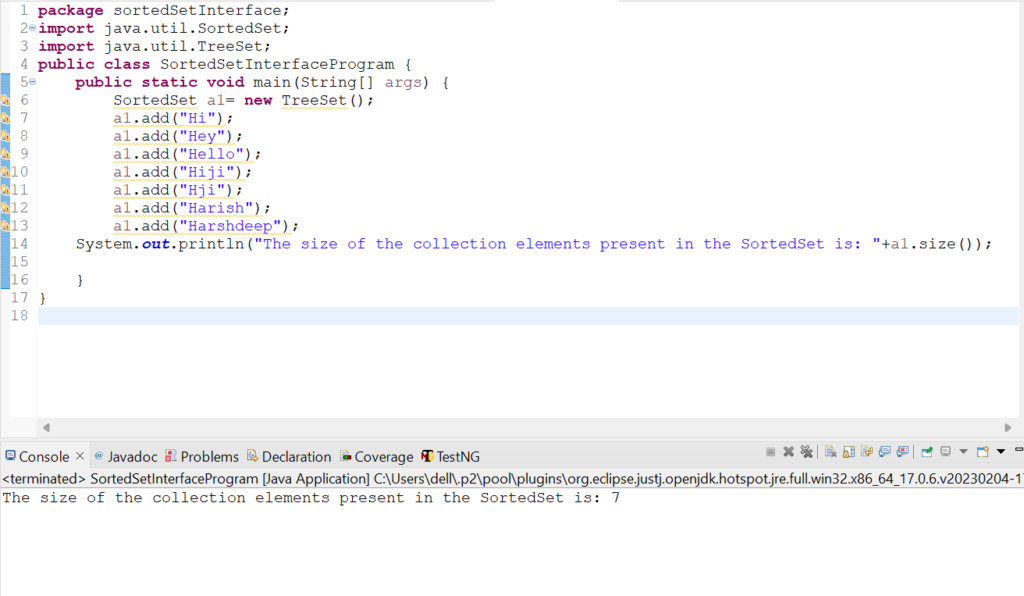
Task: Click 'println' on line 14
Action: point(211,243)
